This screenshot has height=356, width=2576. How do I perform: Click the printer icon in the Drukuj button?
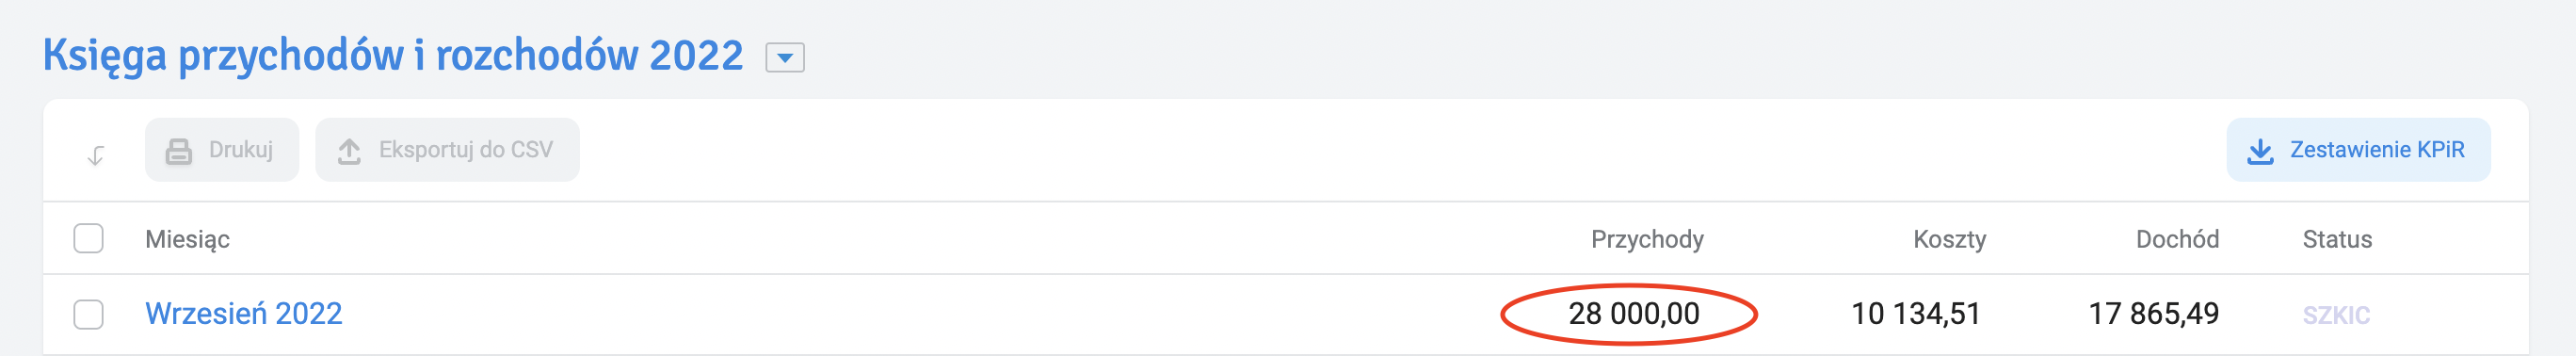pos(179,151)
